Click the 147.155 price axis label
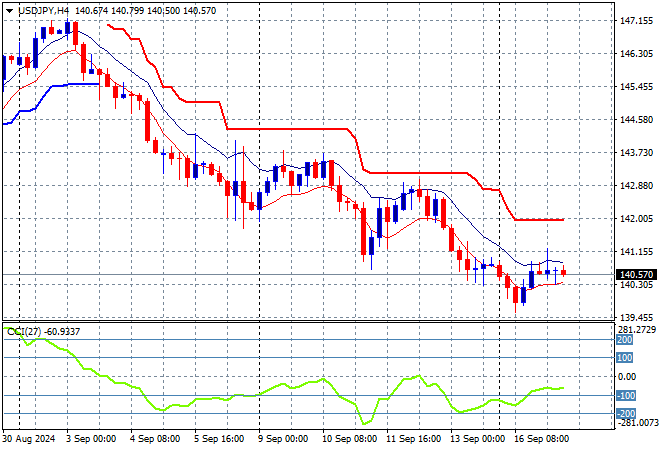The image size is (660, 450). tap(636, 20)
